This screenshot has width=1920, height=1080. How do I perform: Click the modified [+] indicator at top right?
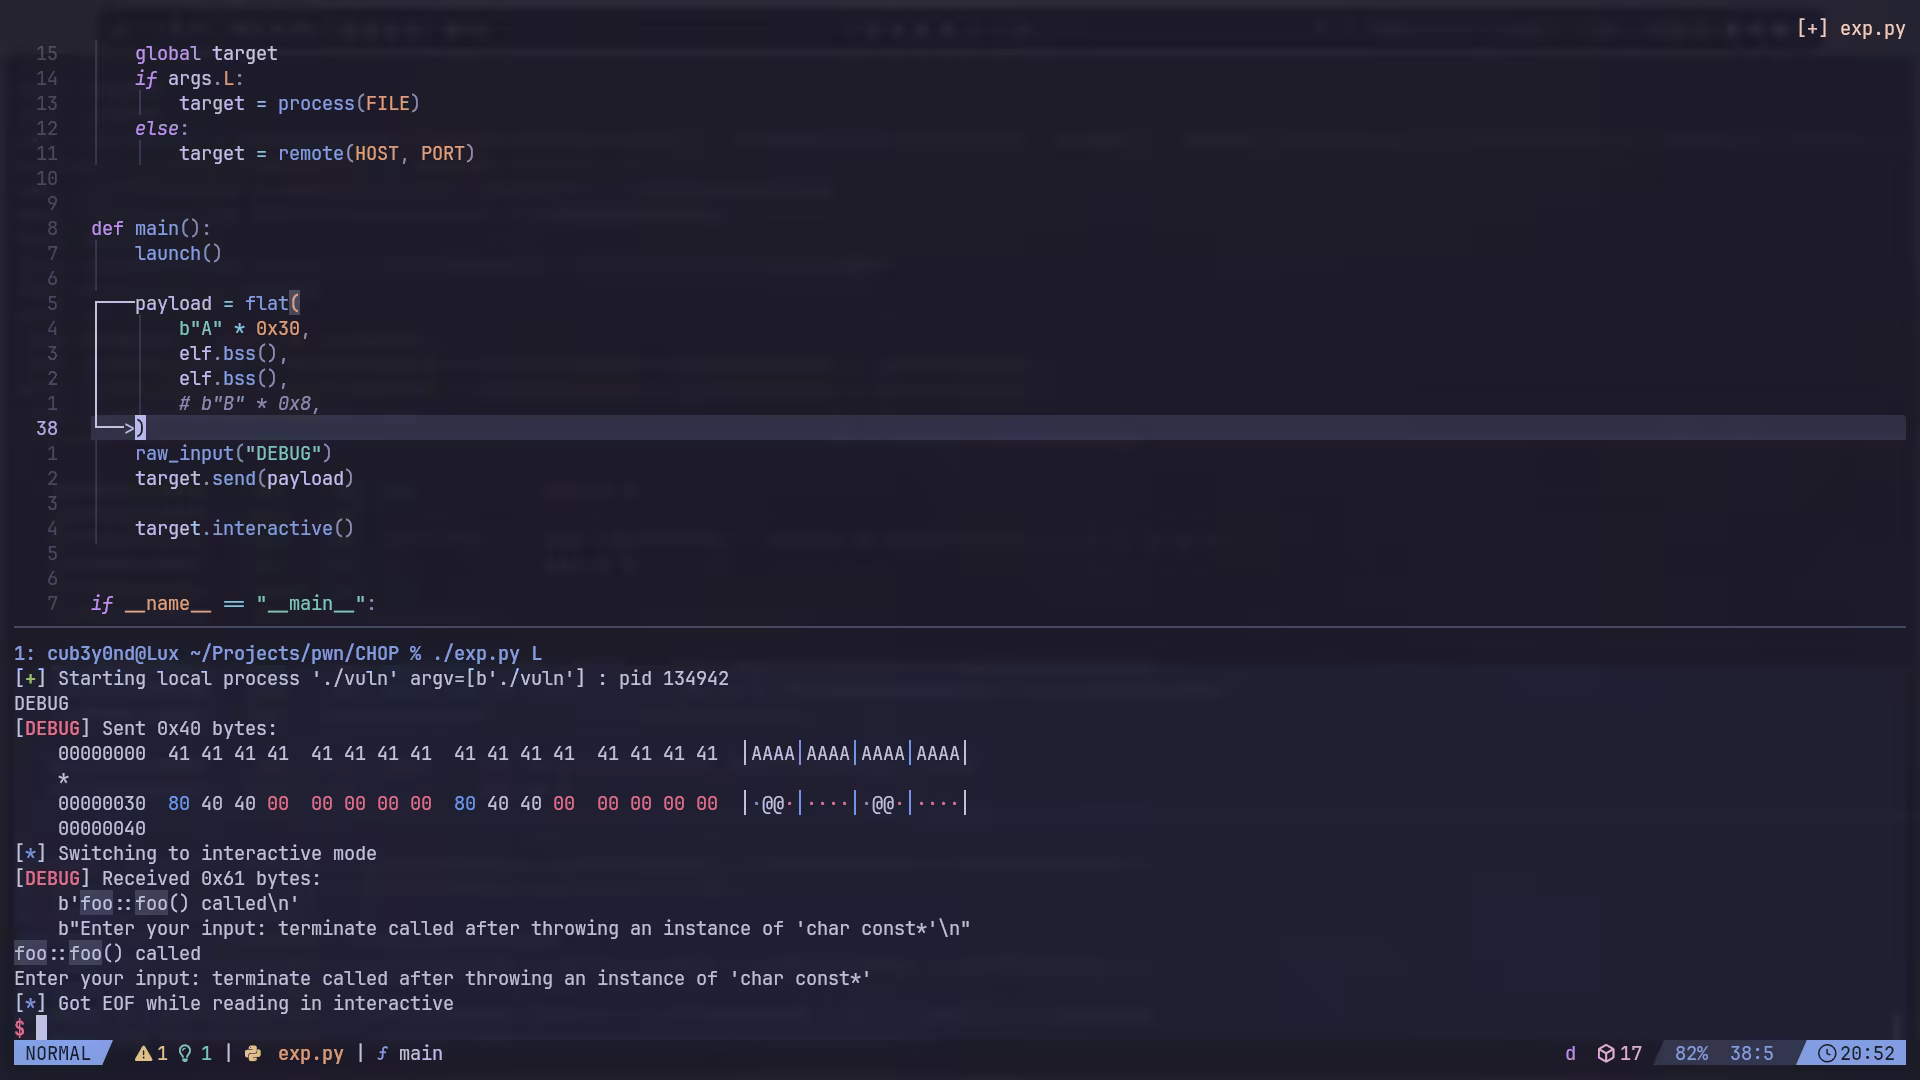[x=1811, y=29]
